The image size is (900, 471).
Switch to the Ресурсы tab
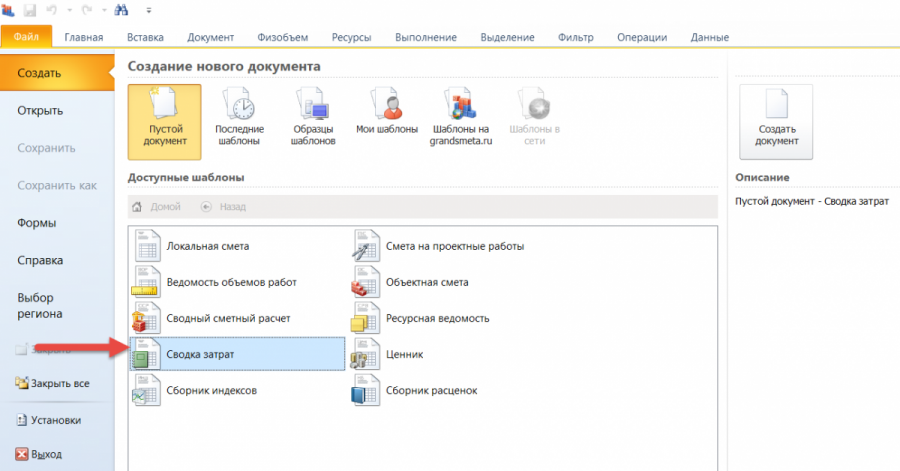351,37
